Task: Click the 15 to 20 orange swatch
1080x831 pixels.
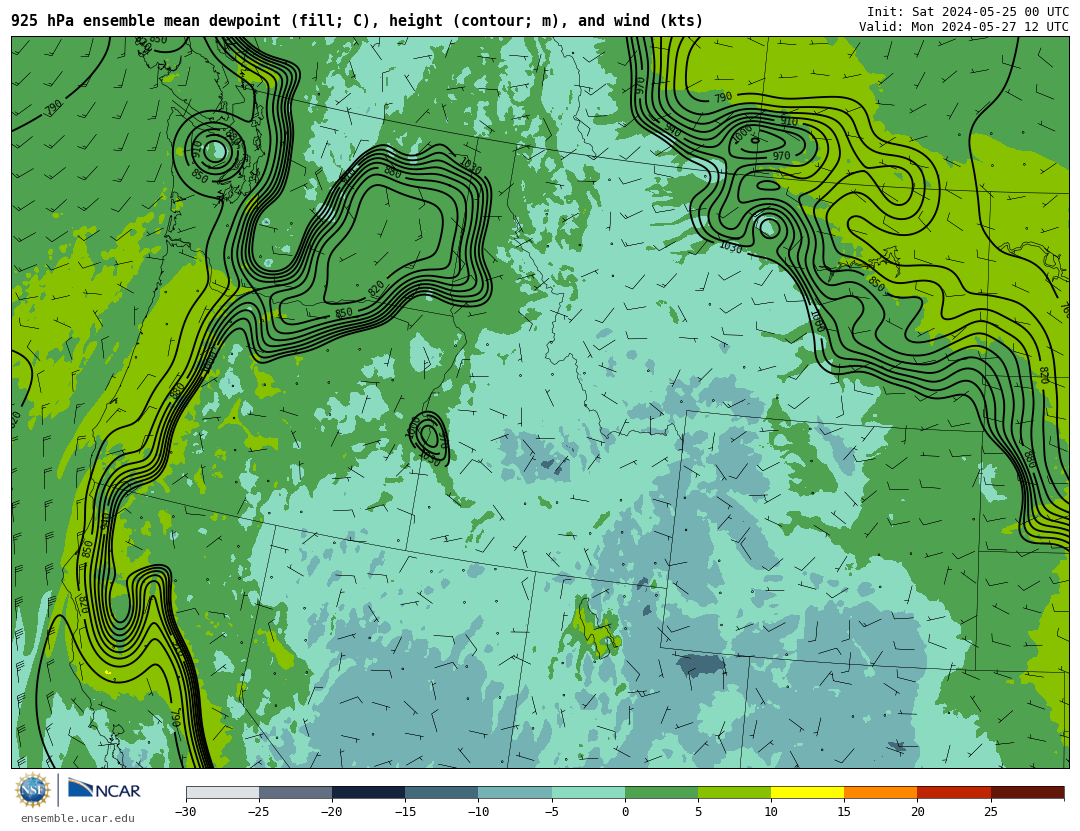Action: point(881,793)
